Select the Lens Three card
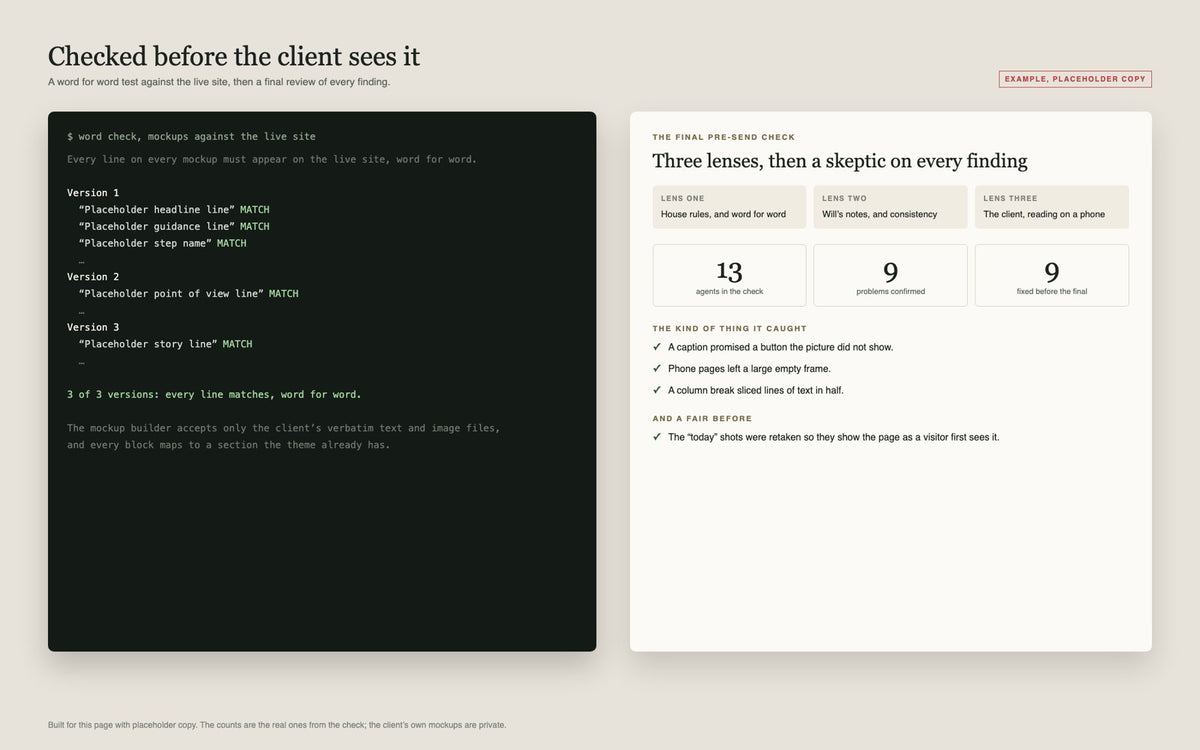This screenshot has height=750, width=1200. (1052, 207)
